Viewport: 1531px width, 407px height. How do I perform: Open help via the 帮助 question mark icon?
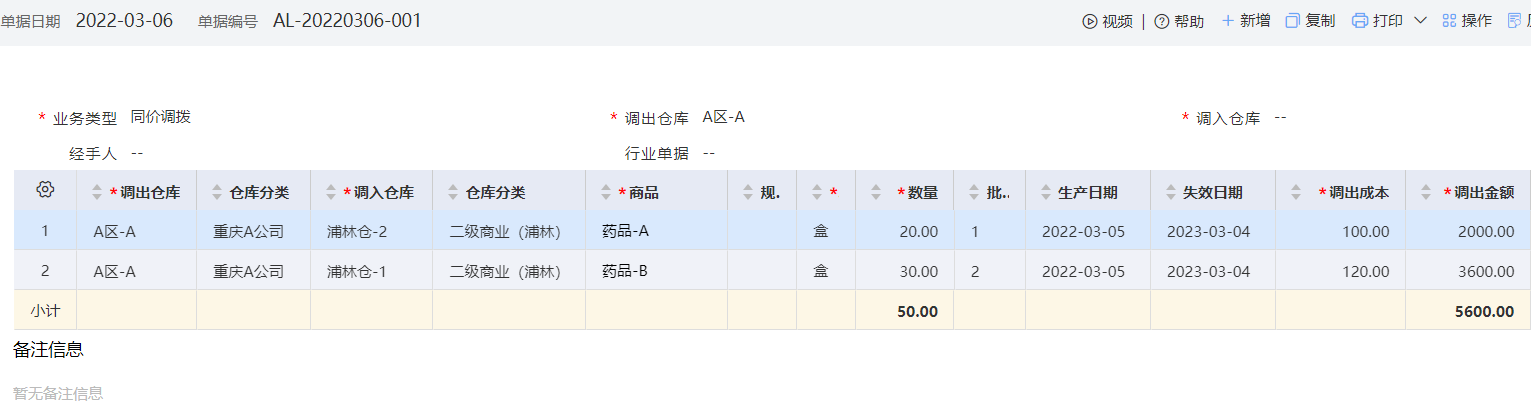pyautogui.click(x=1161, y=21)
